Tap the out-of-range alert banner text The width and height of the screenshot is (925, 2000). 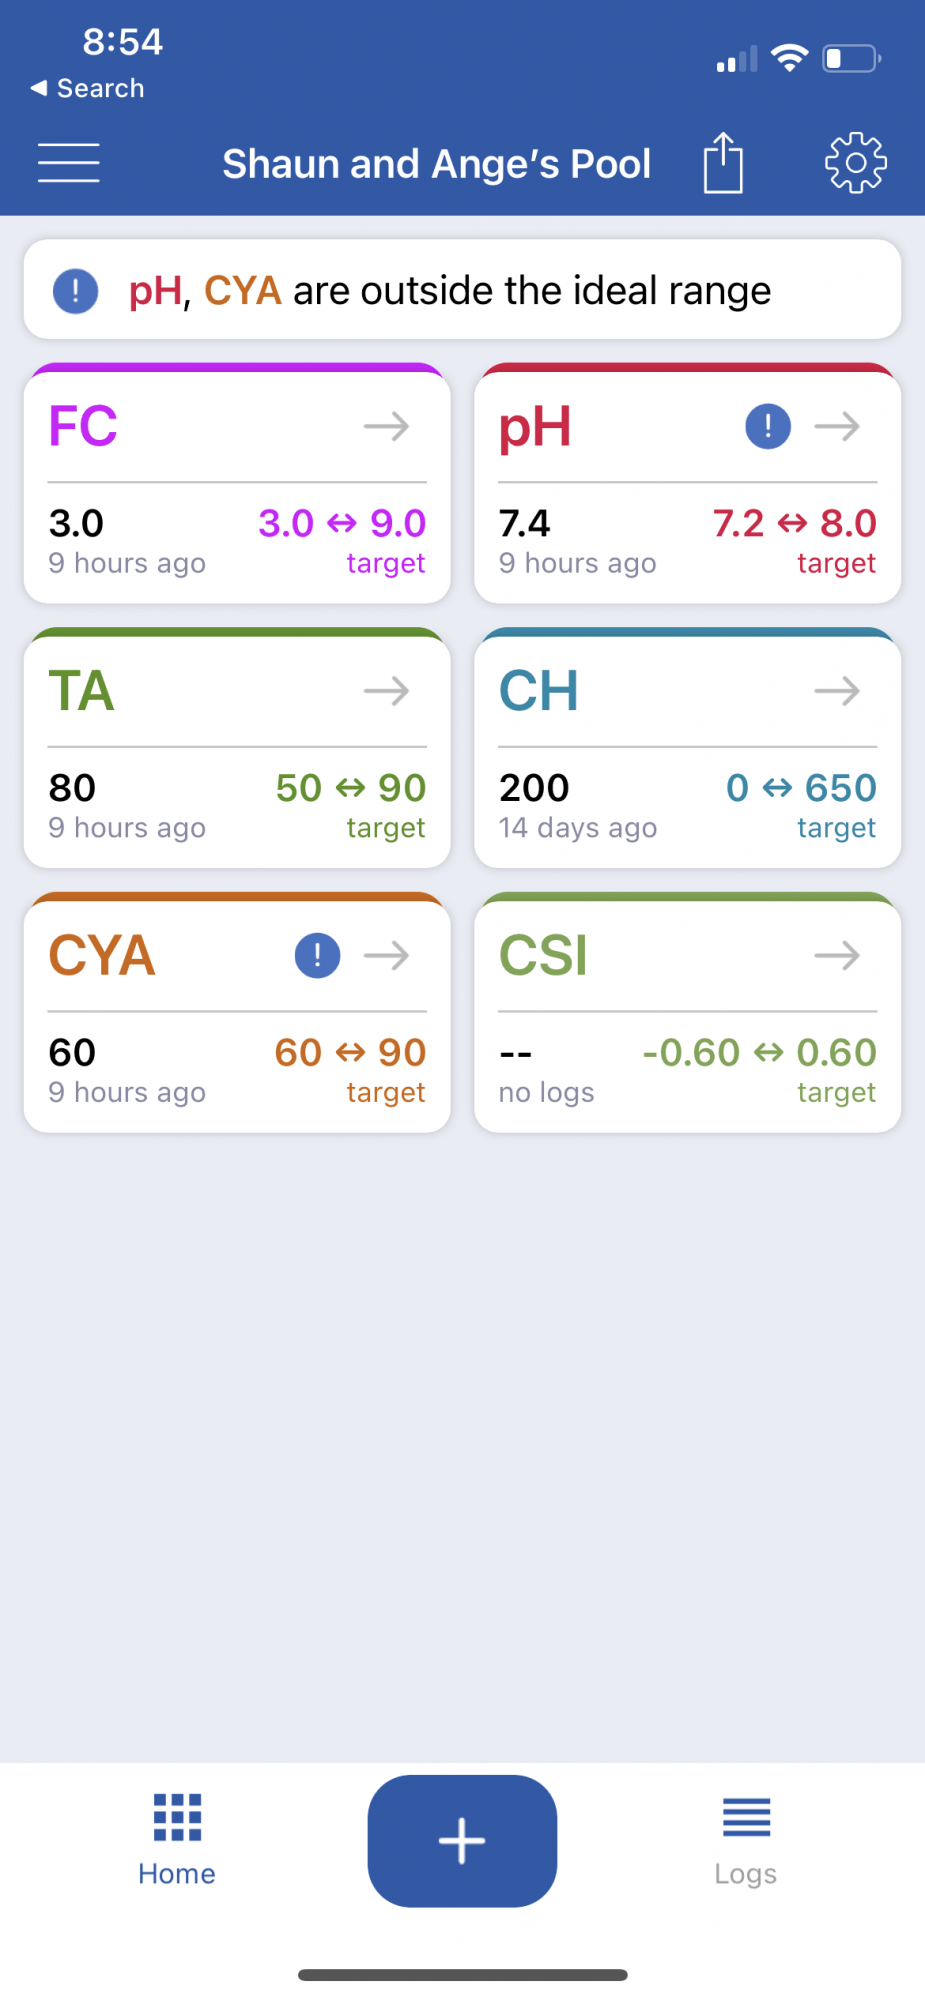click(x=450, y=291)
